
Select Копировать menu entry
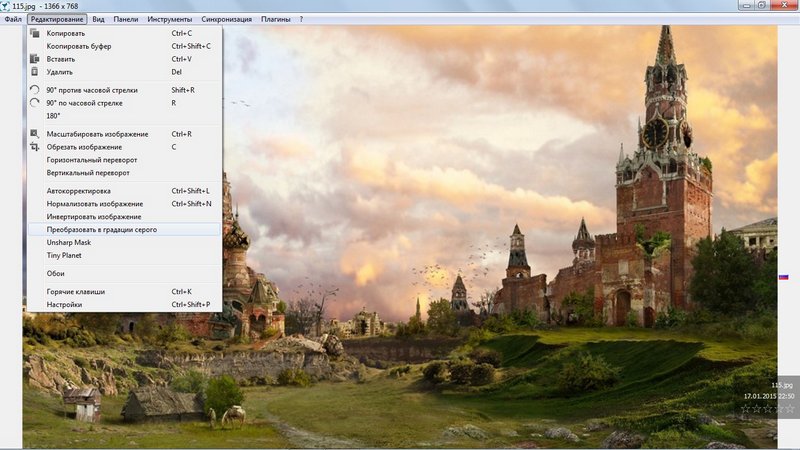[x=124, y=33]
